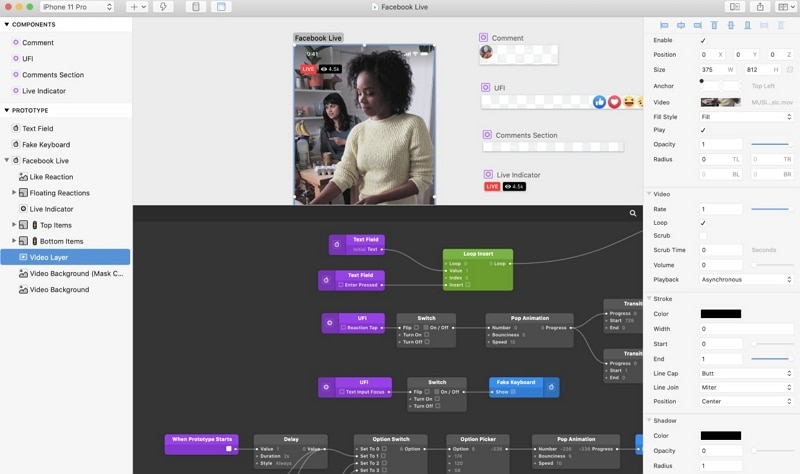Click the highlighted window layout toolbar icon
This screenshot has height=474, width=800.
pyautogui.click(x=221, y=7)
